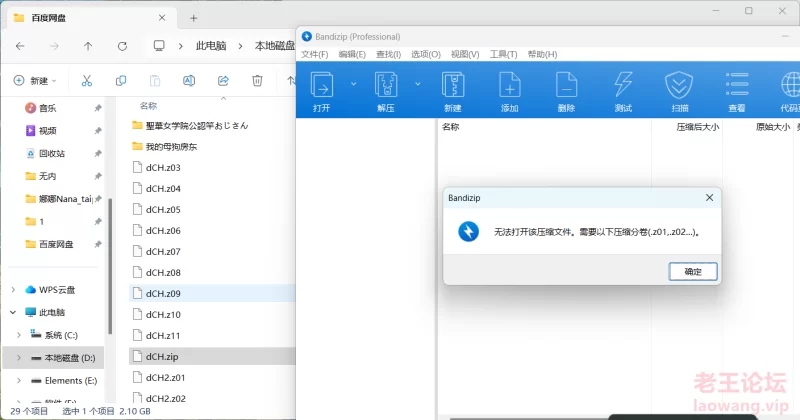Image resolution: width=800 pixels, height=420 pixels.
Task: Expand 系统 (C:) drive node
Action: pos(19,335)
